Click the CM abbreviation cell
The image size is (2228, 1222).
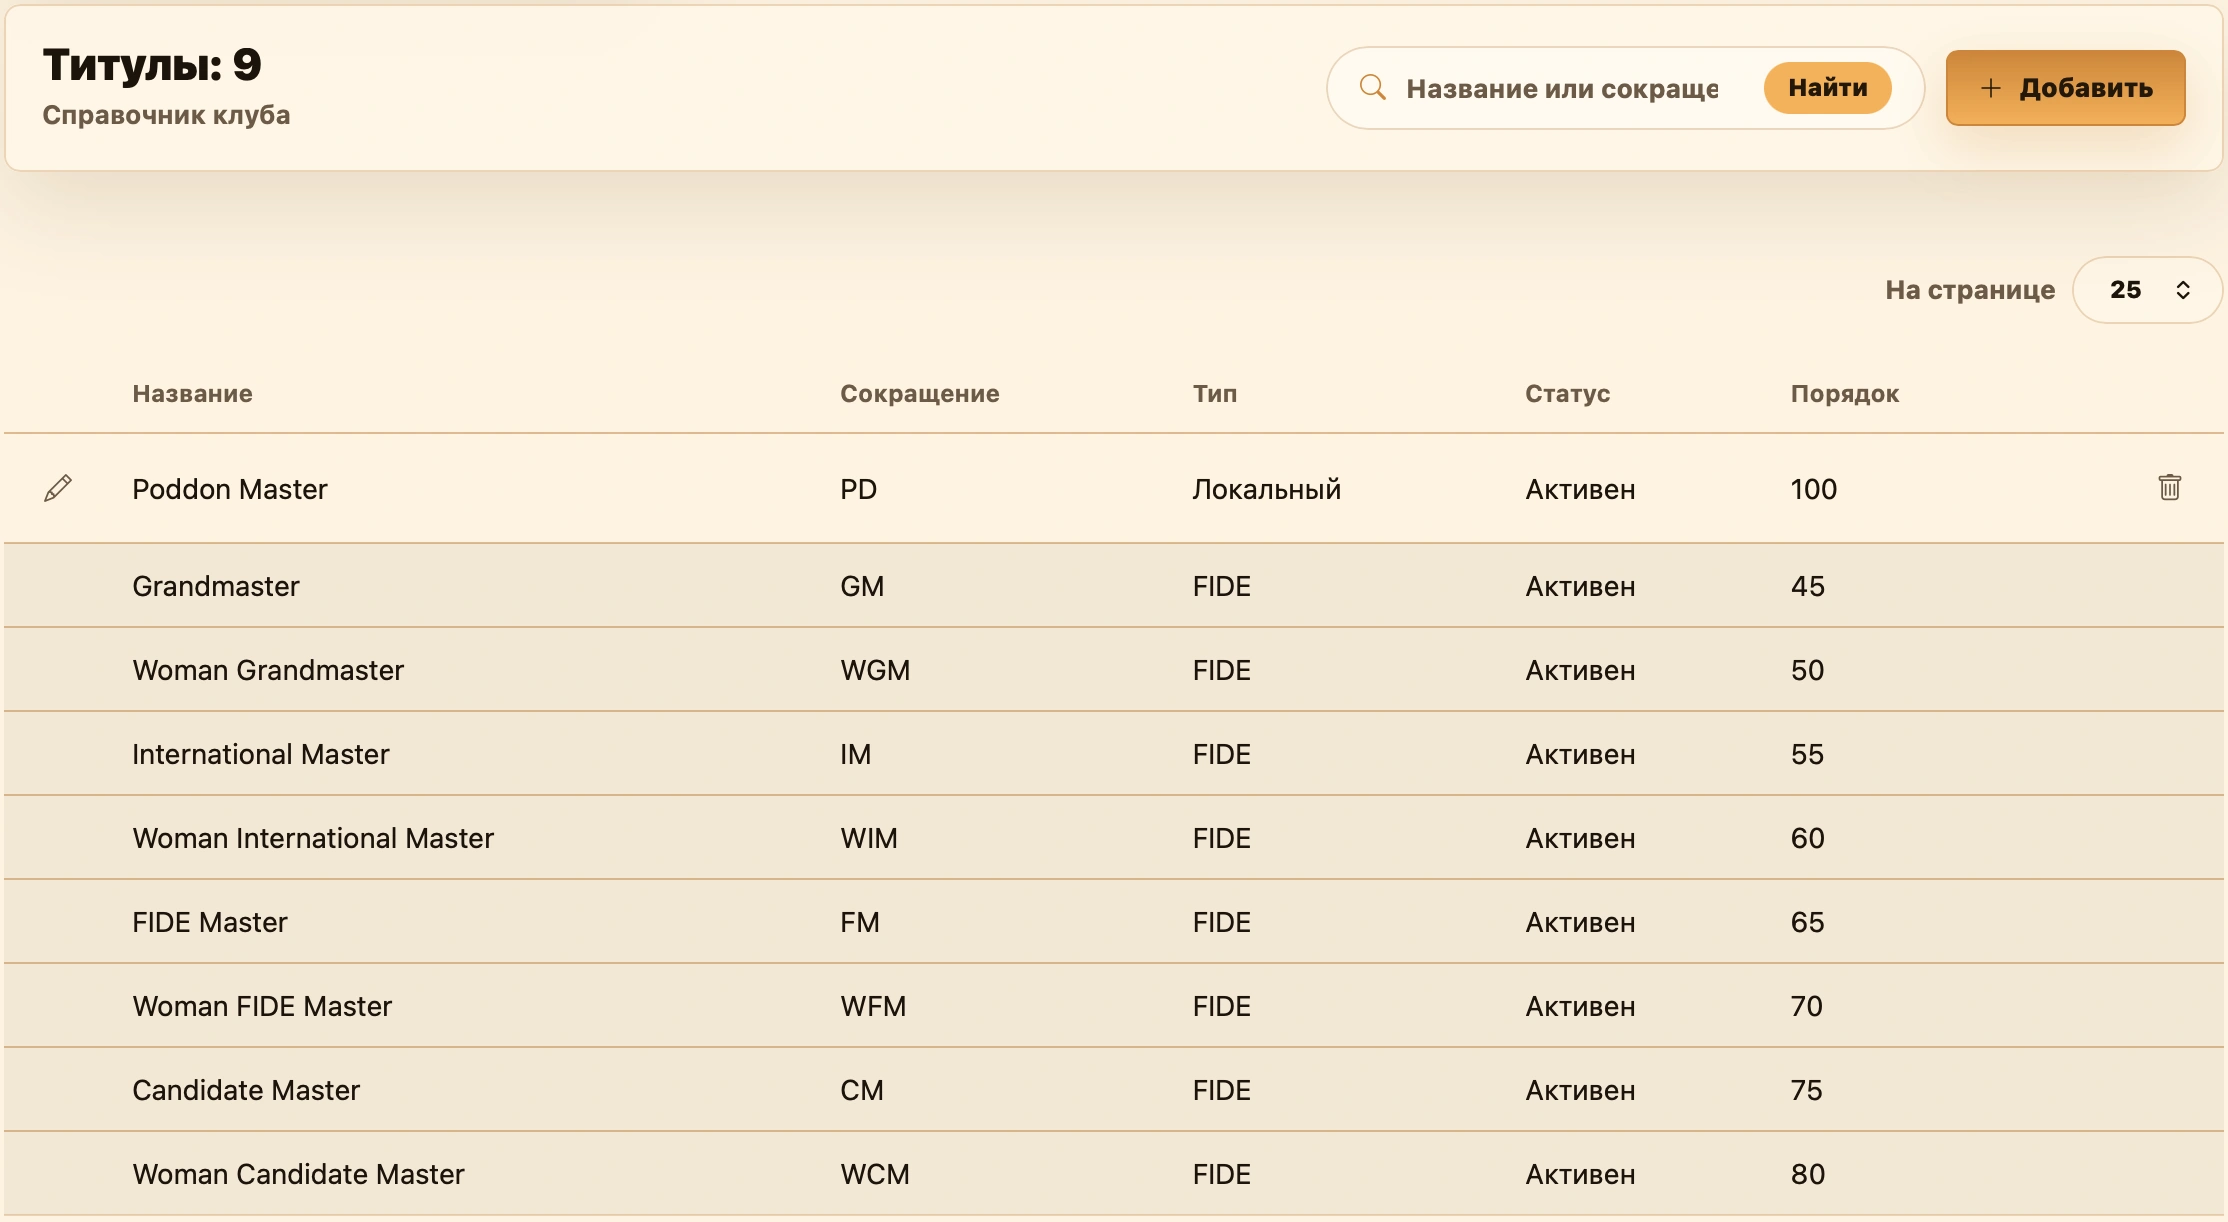coord(862,1090)
